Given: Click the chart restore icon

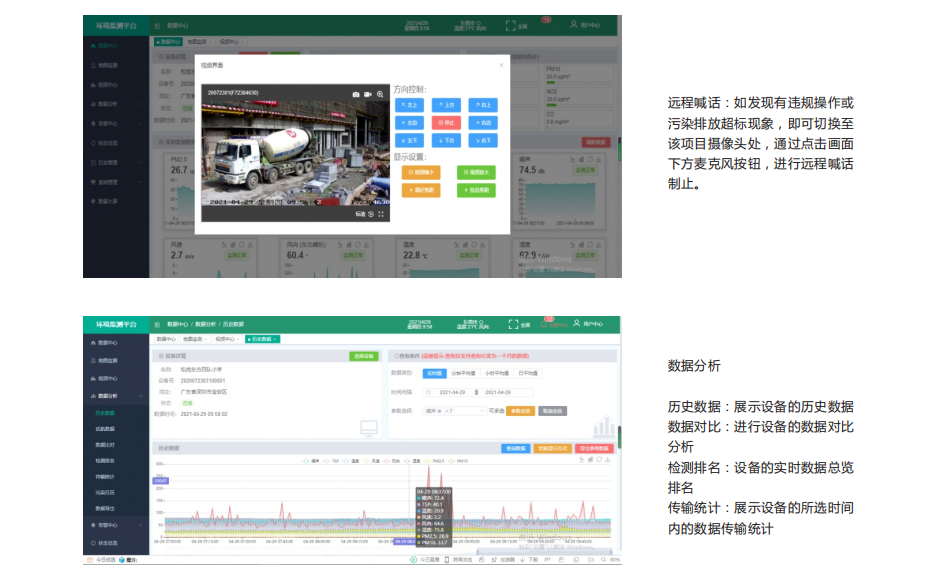Looking at the screenshot, I should pyautogui.click(x=599, y=460).
